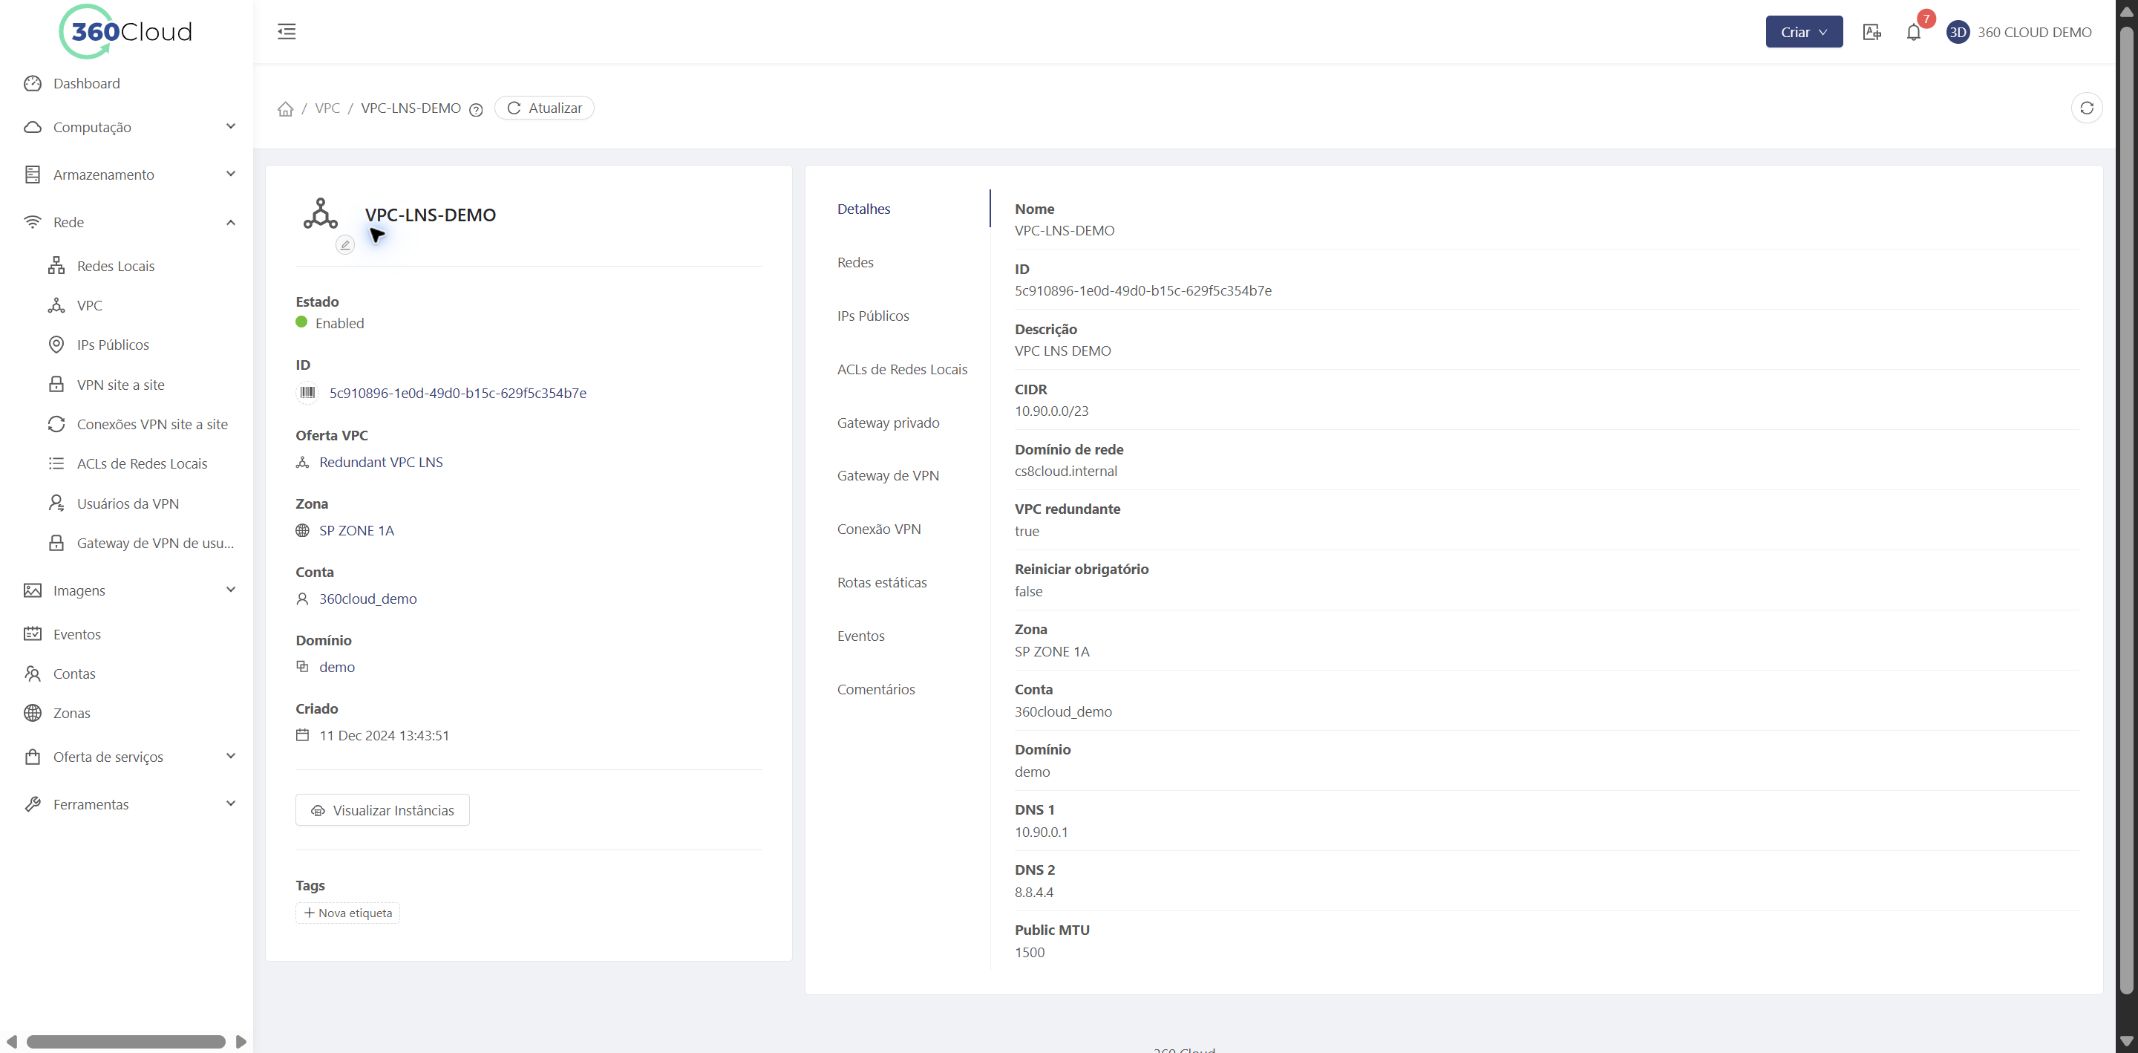Open the Redundant VPC LNS link
Screen dimensions: 2138x1053
381,462
